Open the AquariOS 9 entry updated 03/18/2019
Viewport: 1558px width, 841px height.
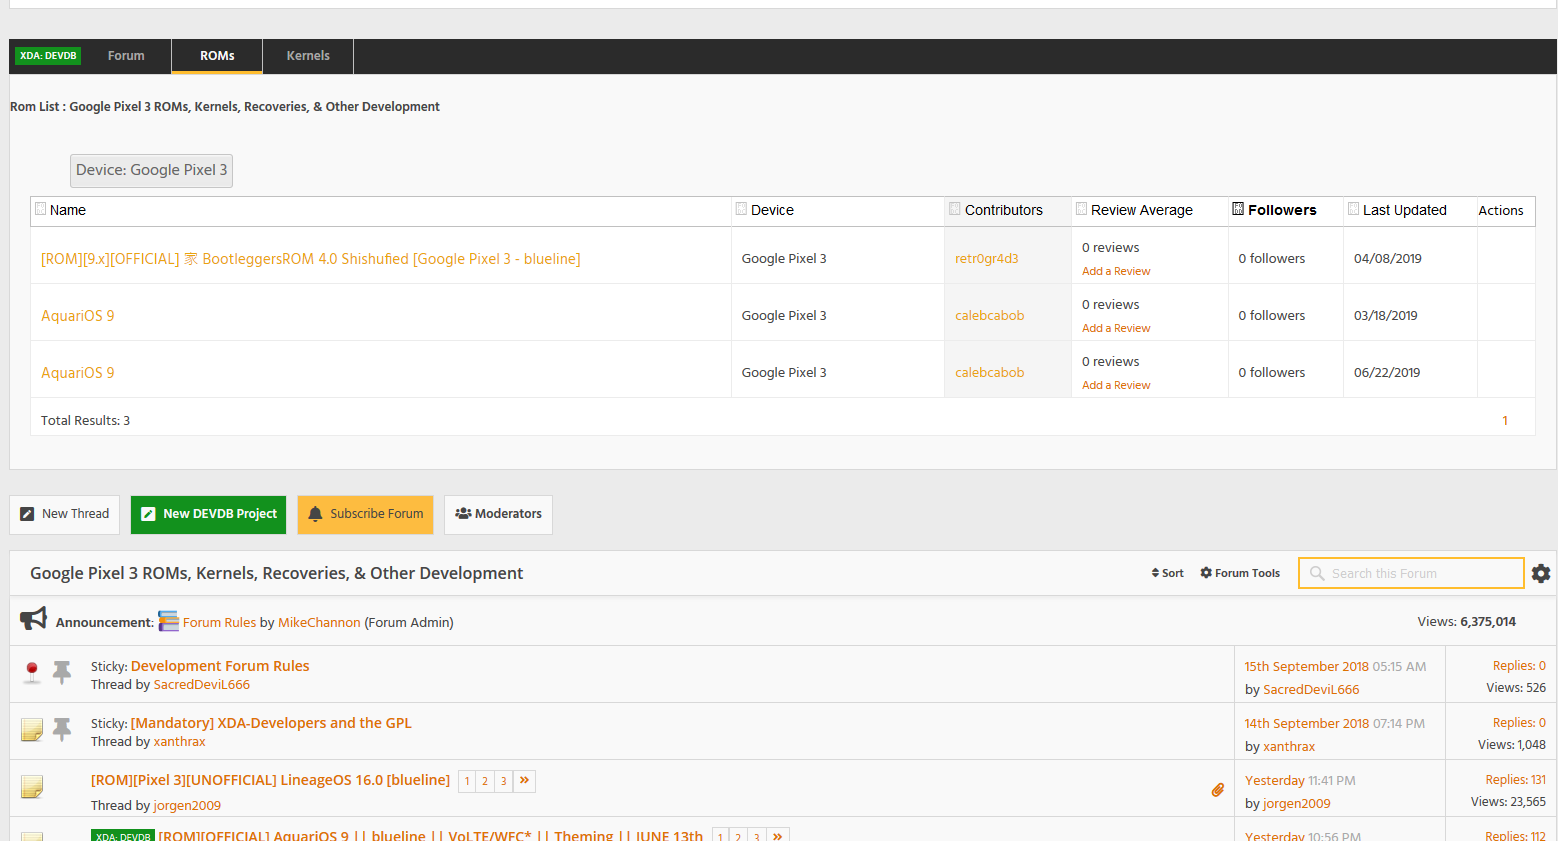(x=78, y=316)
